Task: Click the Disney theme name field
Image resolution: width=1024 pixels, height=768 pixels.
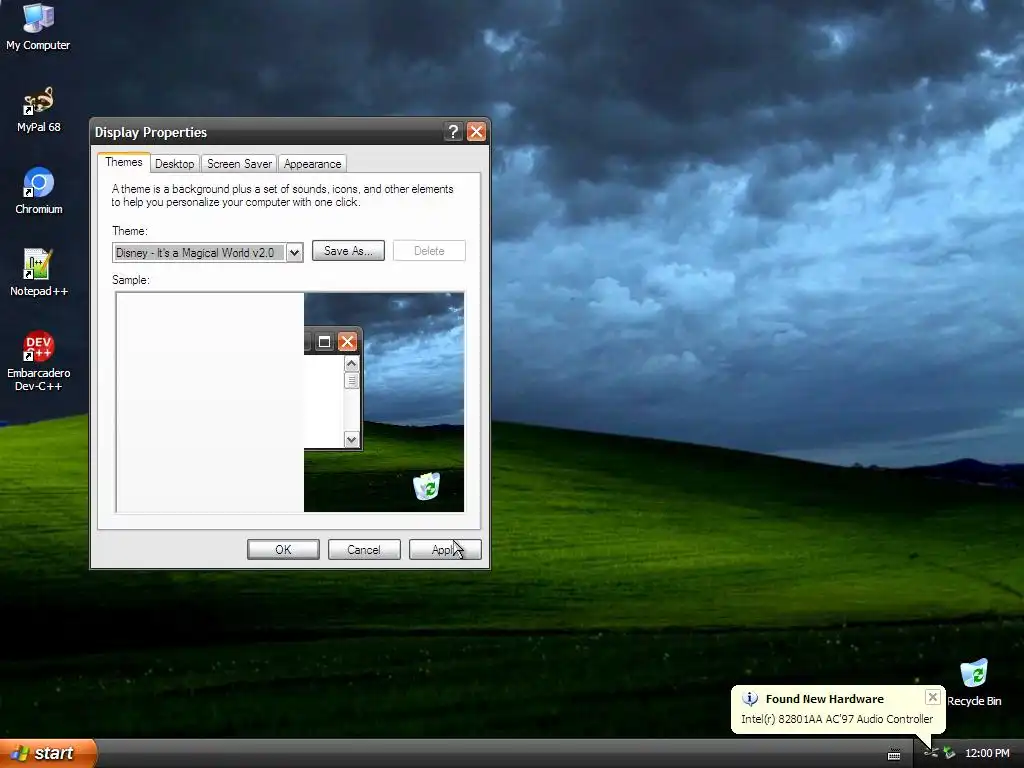Action: click(x=199, y=253)
